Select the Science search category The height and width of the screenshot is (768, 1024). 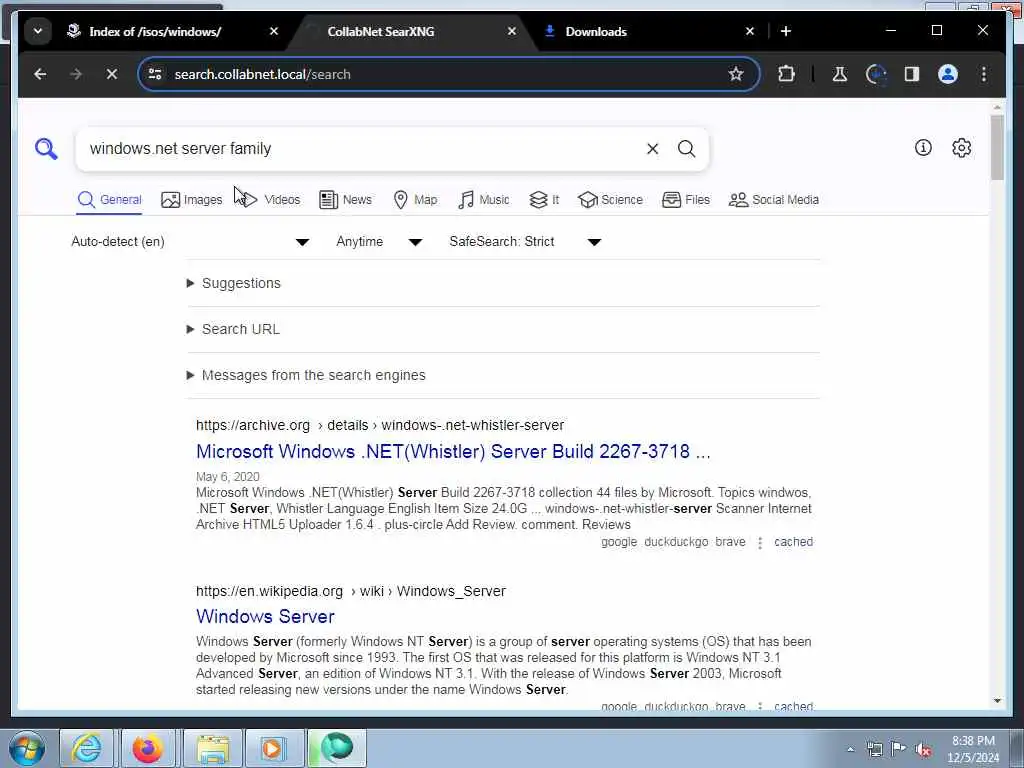pyautogui.click(x=611, y=200)
